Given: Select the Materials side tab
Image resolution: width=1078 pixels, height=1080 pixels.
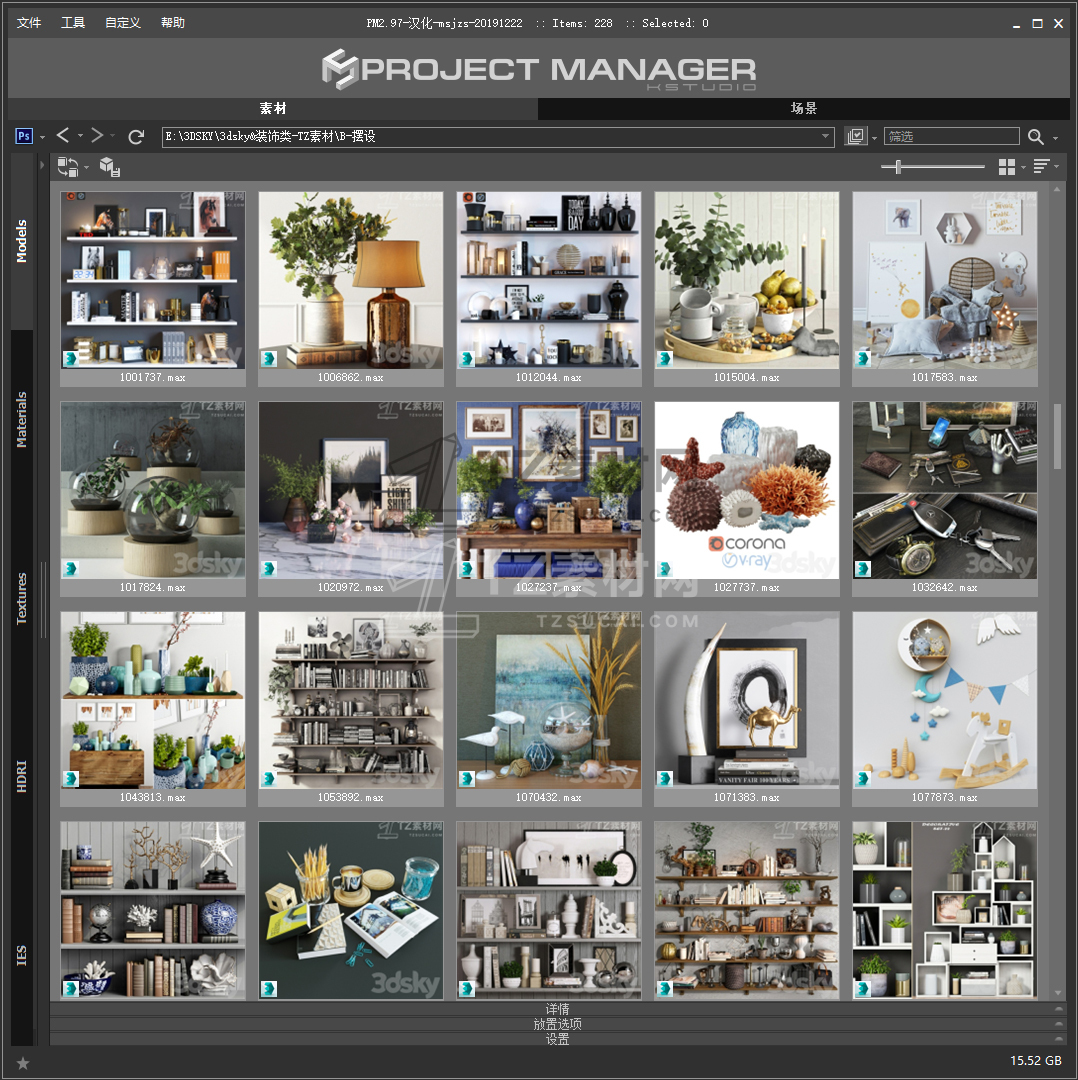Looking at the screenshot, I should coord(22,419).
